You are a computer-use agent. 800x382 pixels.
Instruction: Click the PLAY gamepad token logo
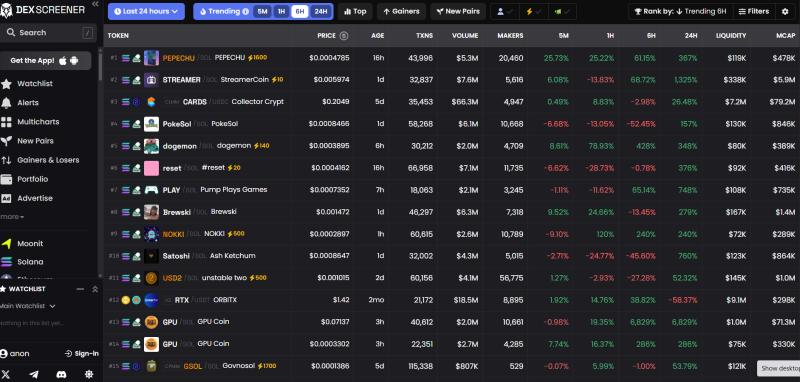[x=152, y=190]
